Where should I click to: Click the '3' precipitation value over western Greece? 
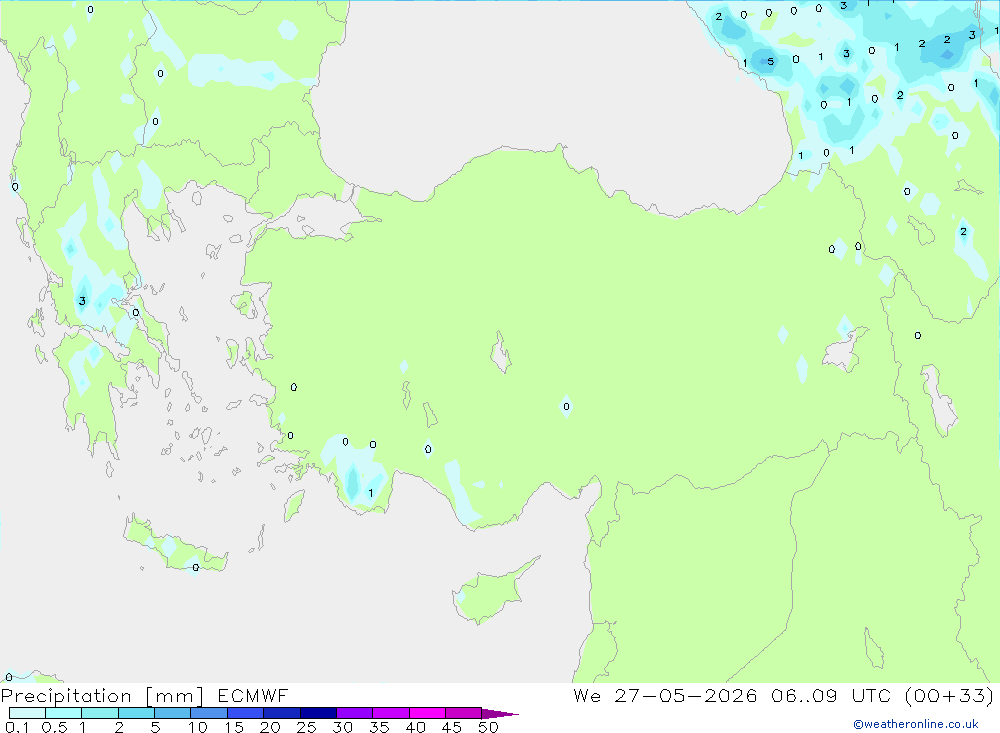pos(82,301)
